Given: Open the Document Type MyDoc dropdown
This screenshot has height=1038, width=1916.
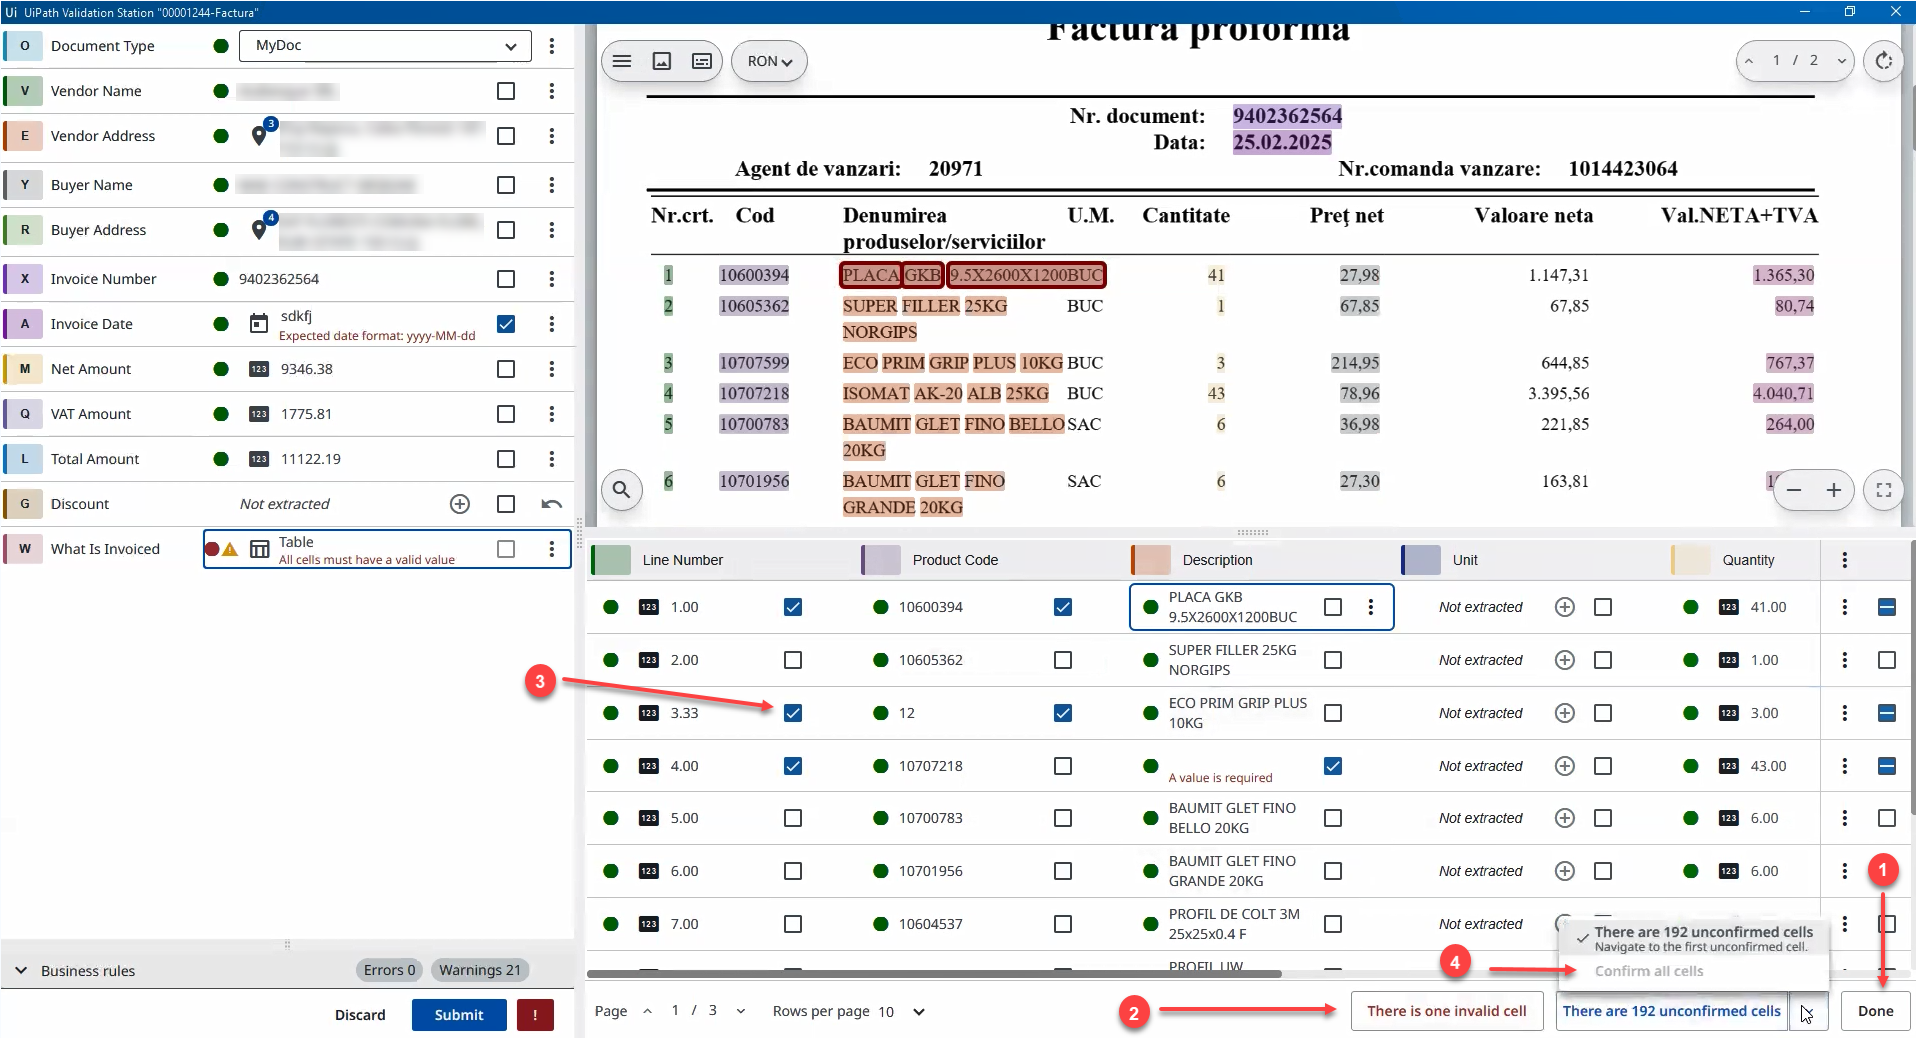Looking at the screenshot, I should [x=385, y=46].
